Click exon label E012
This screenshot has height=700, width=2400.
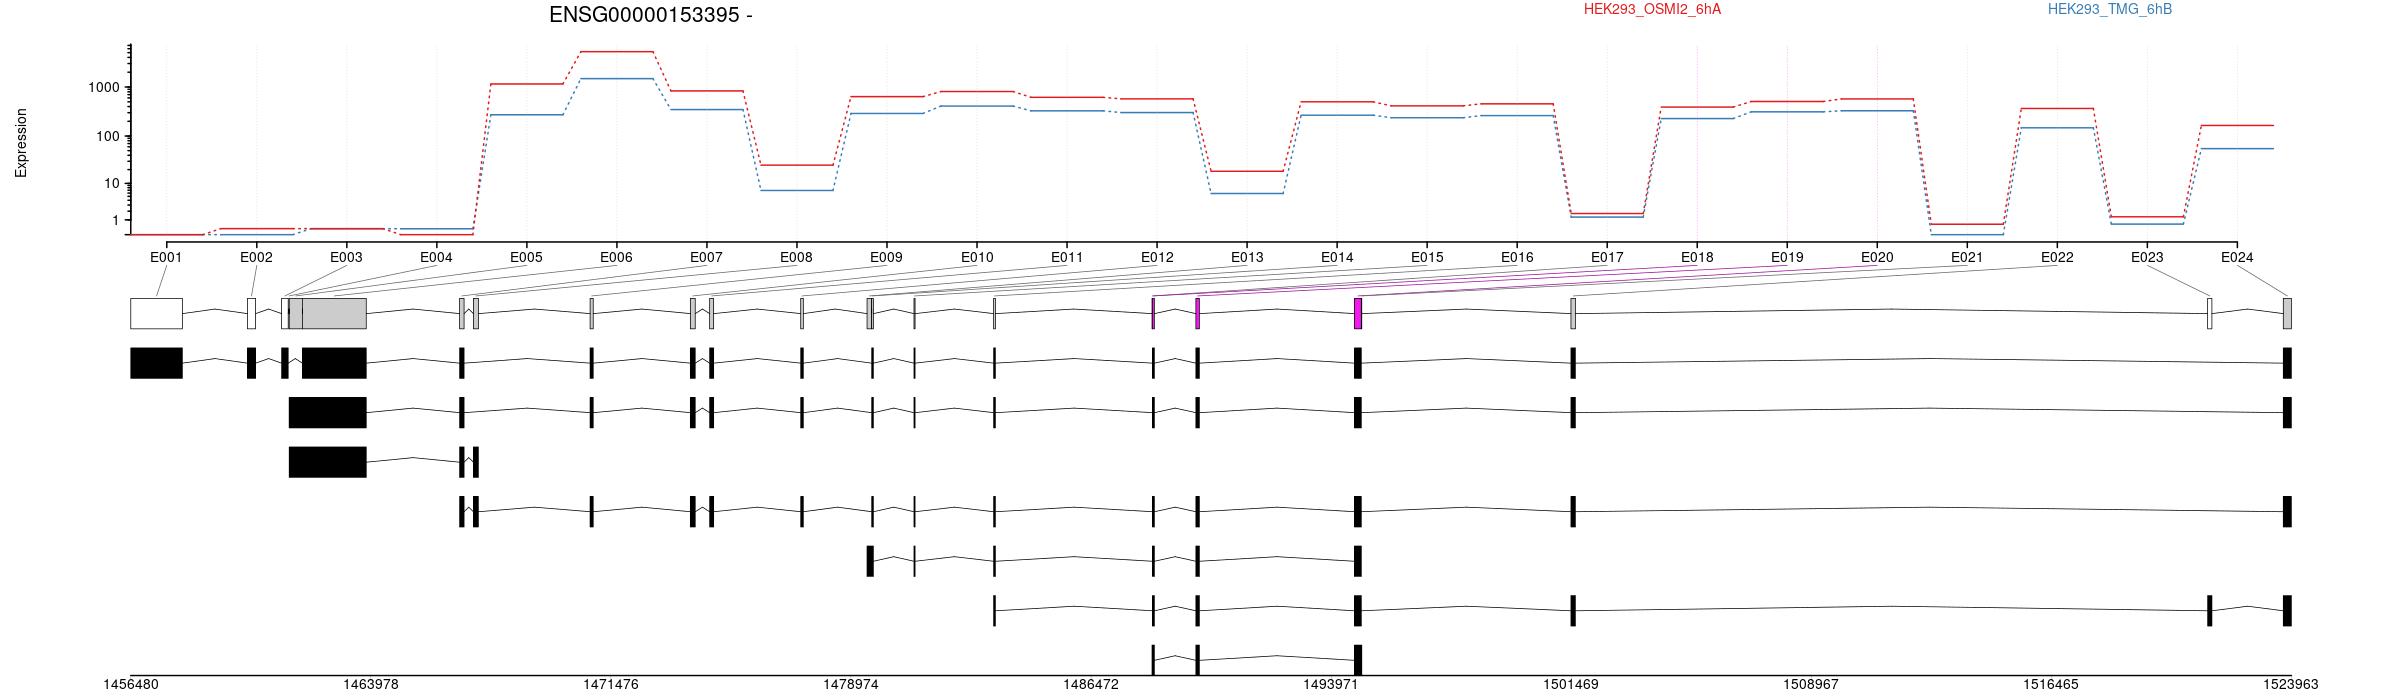1157,257
